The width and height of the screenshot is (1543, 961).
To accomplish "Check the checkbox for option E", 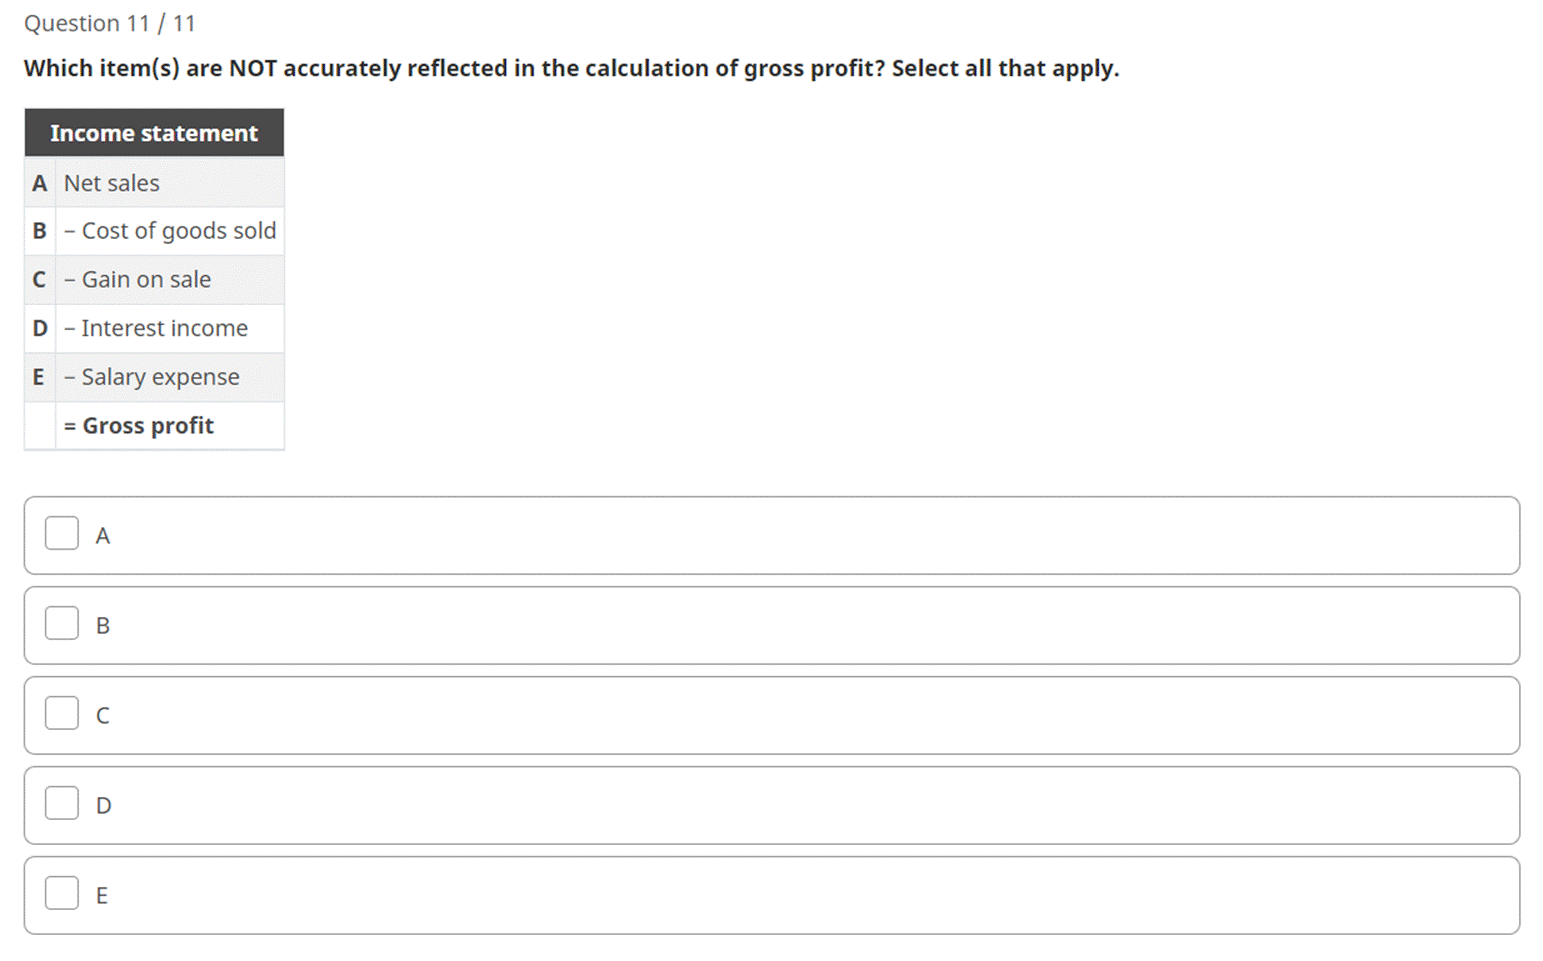I will [x=61, y=893].
